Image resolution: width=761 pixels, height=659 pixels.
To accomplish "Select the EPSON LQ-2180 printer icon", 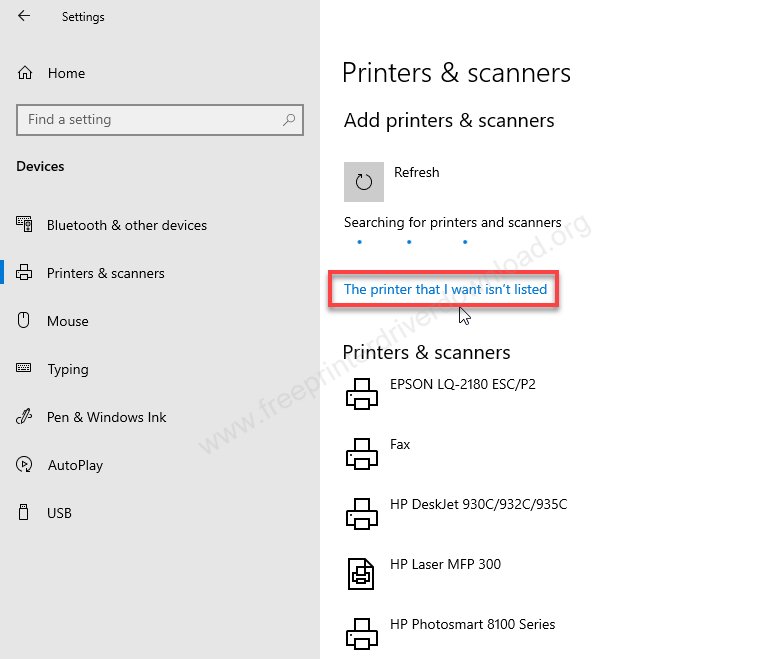I will pos(361,394).
